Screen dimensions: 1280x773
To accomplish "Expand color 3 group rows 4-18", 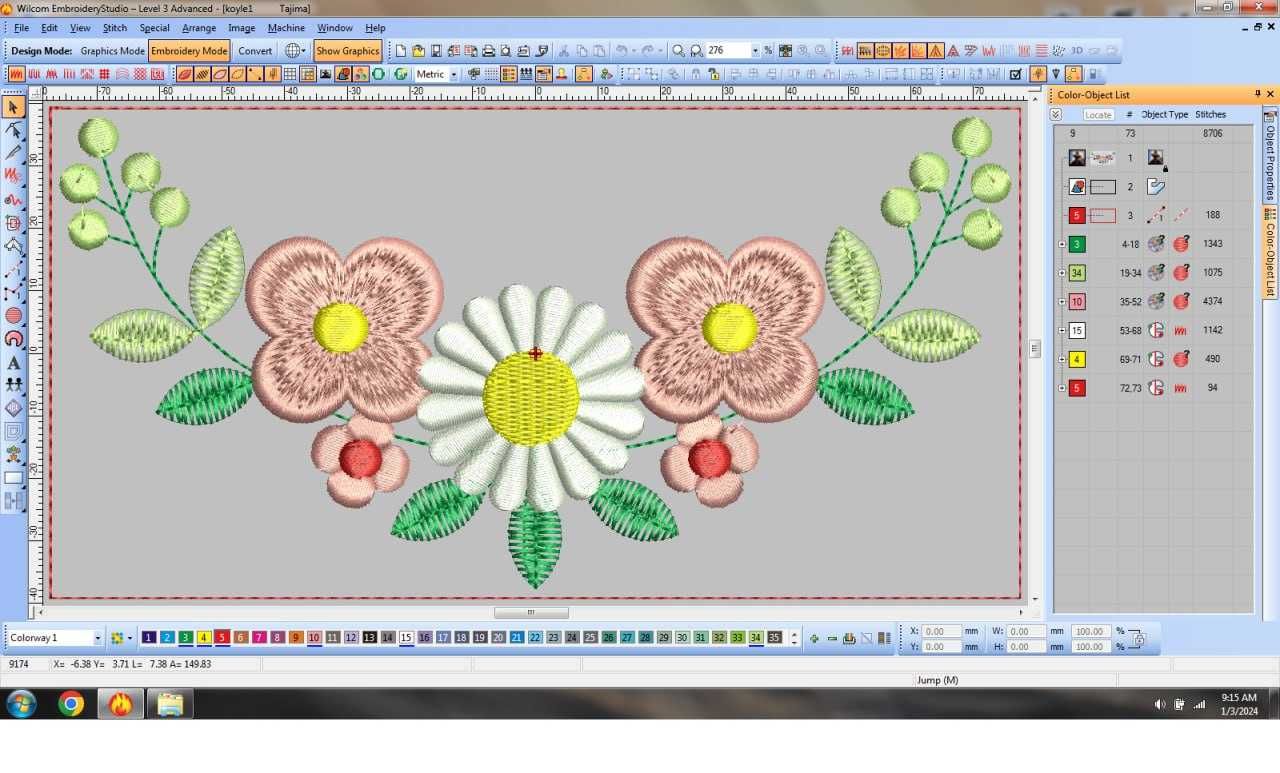I will pyautogui.click(x=1062, y=244).
